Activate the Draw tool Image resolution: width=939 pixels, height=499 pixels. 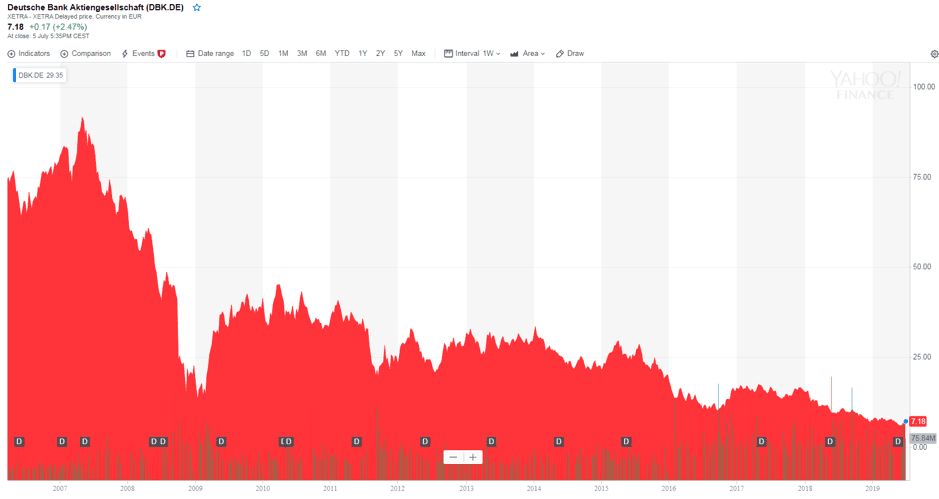point(570,53)
